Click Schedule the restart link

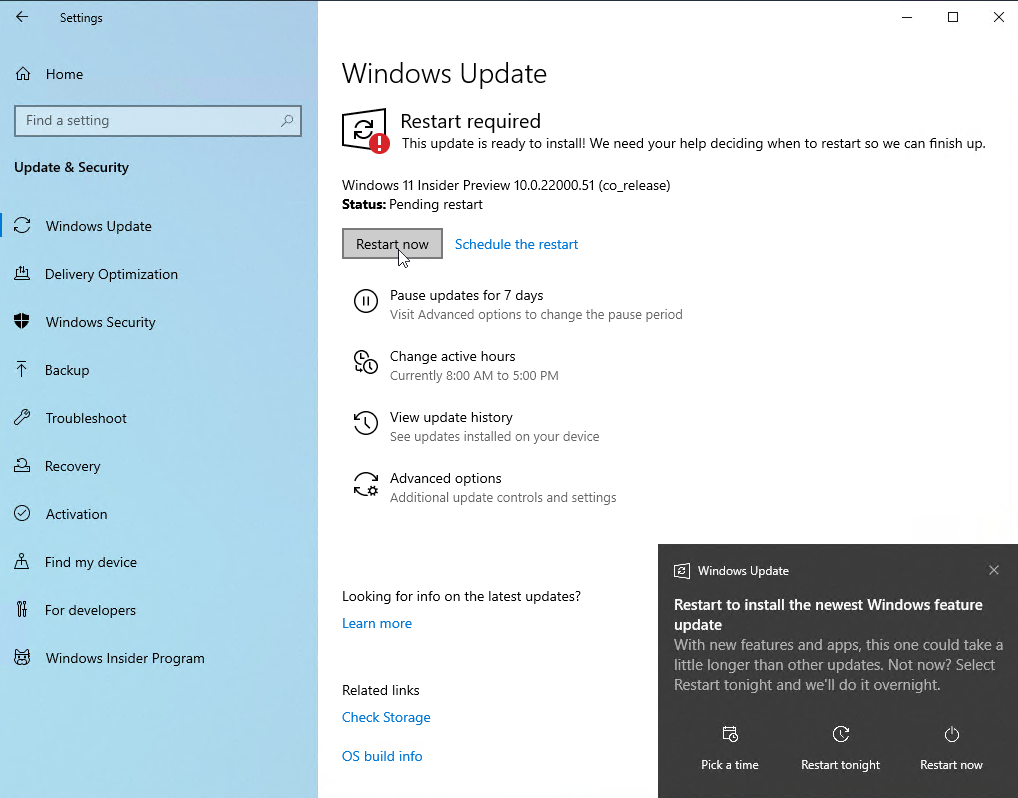pos(516,244)
